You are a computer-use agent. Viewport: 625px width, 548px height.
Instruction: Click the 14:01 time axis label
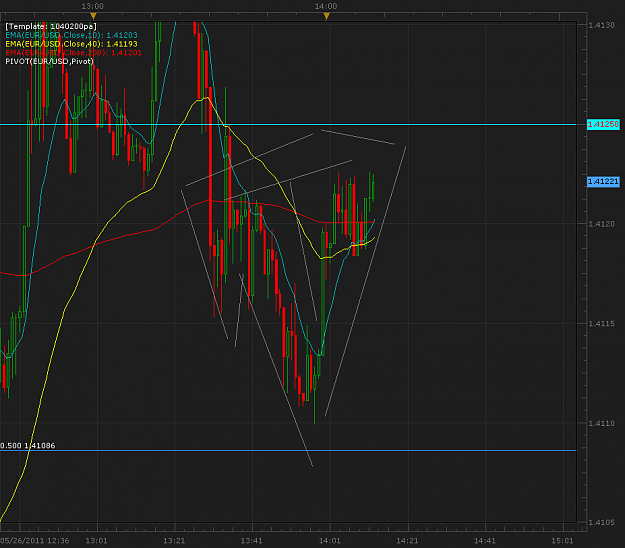point(330,541)
